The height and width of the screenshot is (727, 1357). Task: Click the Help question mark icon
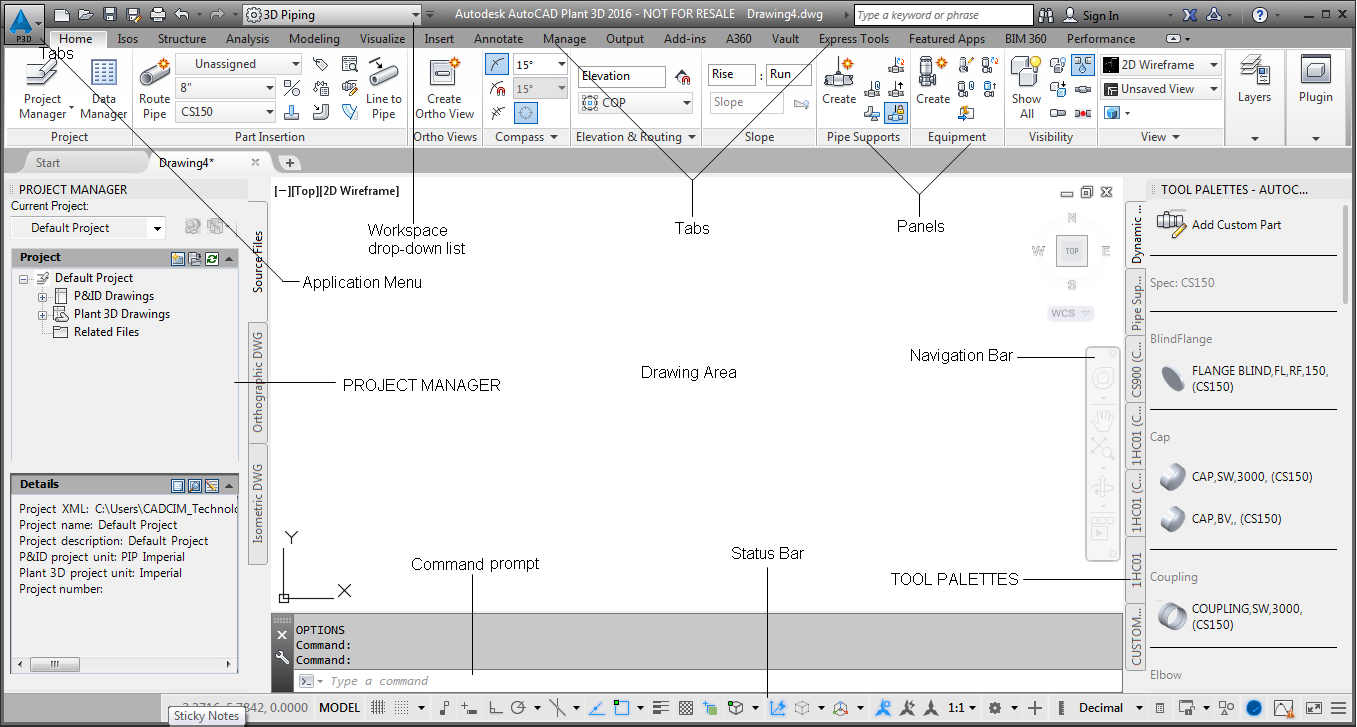[x=1259, y=15]
